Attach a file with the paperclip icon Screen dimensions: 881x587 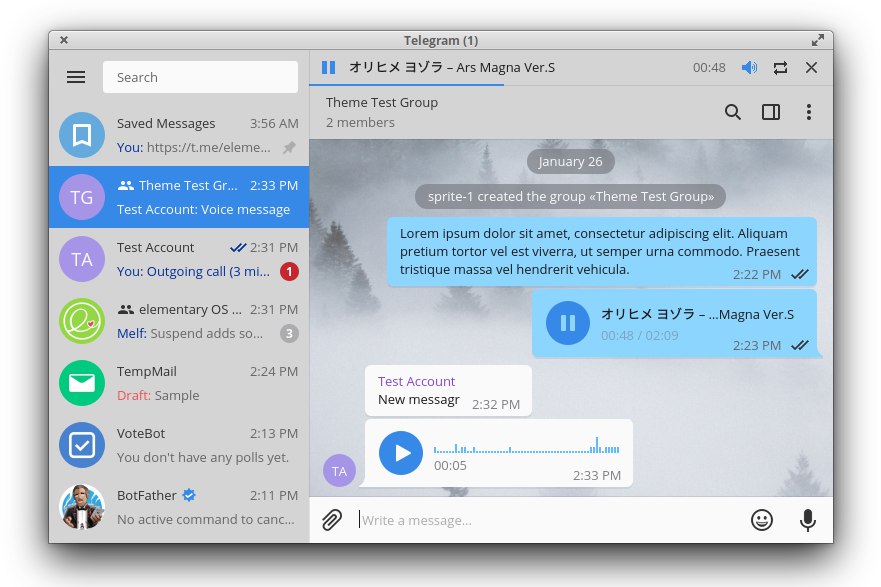point(332,520)
